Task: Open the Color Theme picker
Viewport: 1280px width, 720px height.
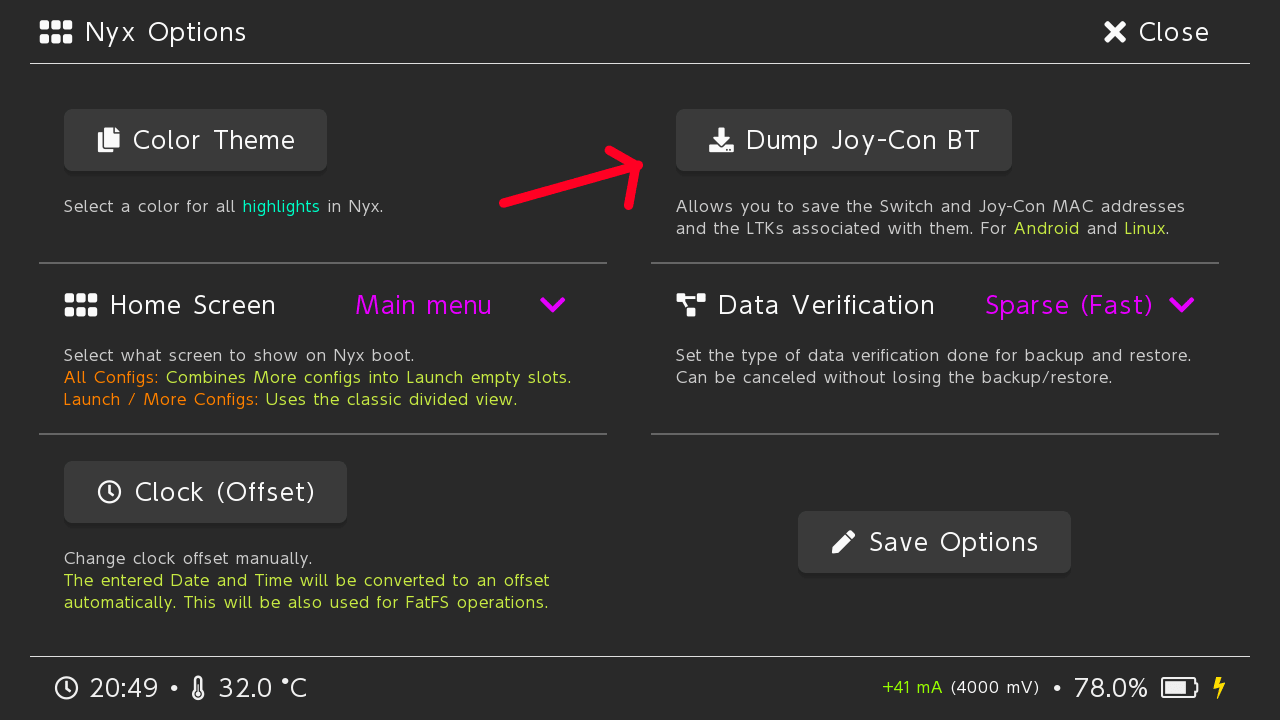Action: click(195, 140)
